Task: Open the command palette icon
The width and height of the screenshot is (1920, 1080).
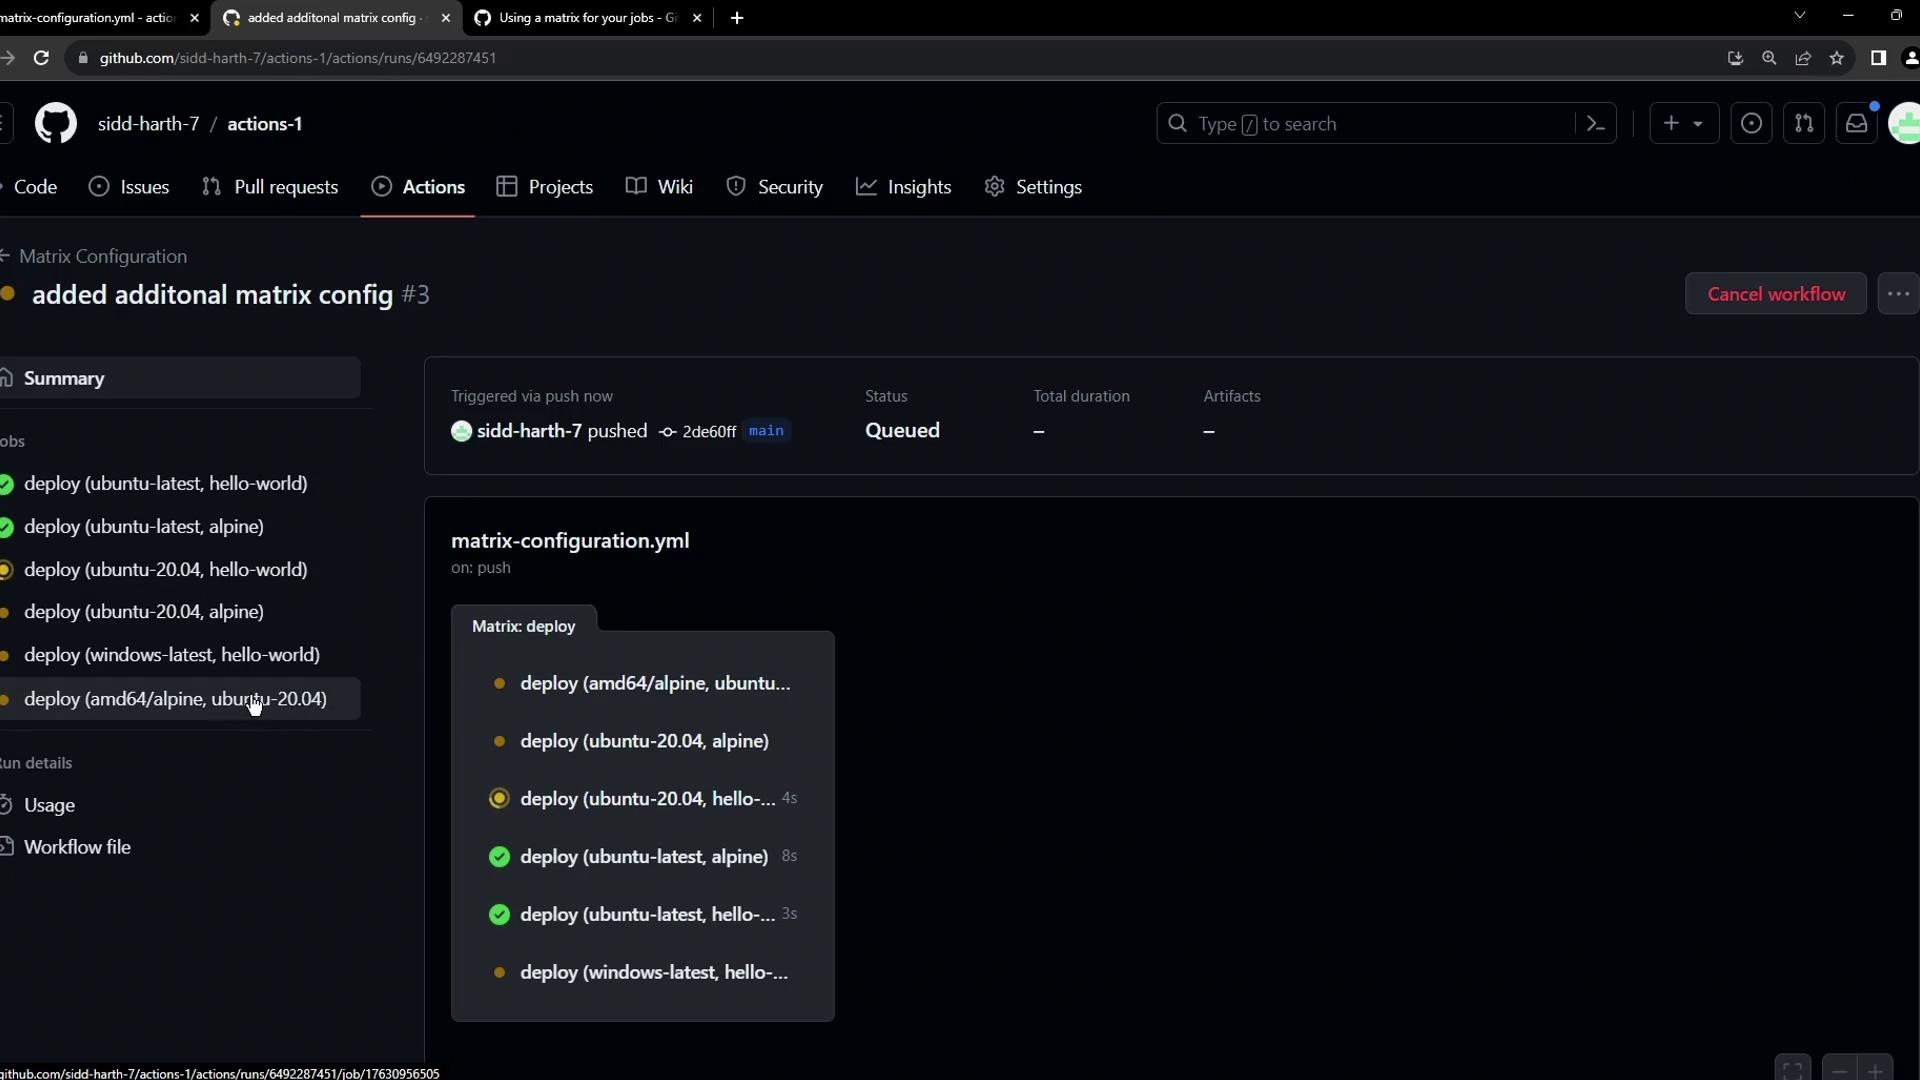Action: pos(1596,124)
